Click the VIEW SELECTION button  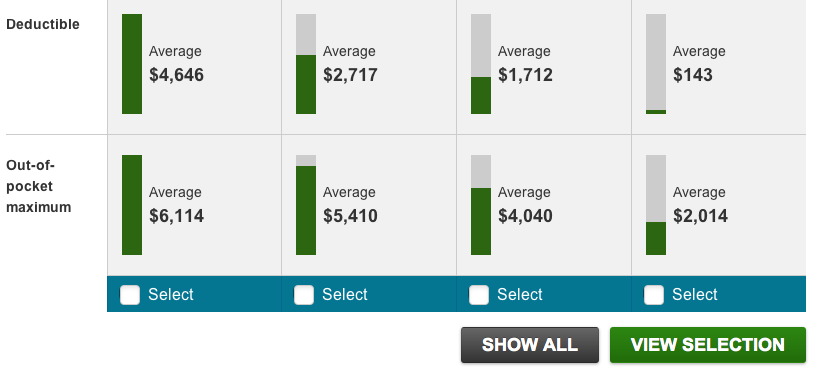(x=708, y=345)
